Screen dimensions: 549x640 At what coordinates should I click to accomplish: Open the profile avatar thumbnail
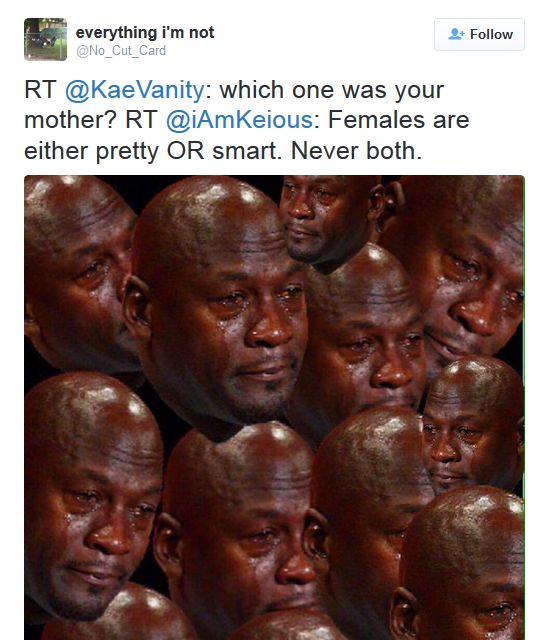pyautogui.click(x=45, y=39)
